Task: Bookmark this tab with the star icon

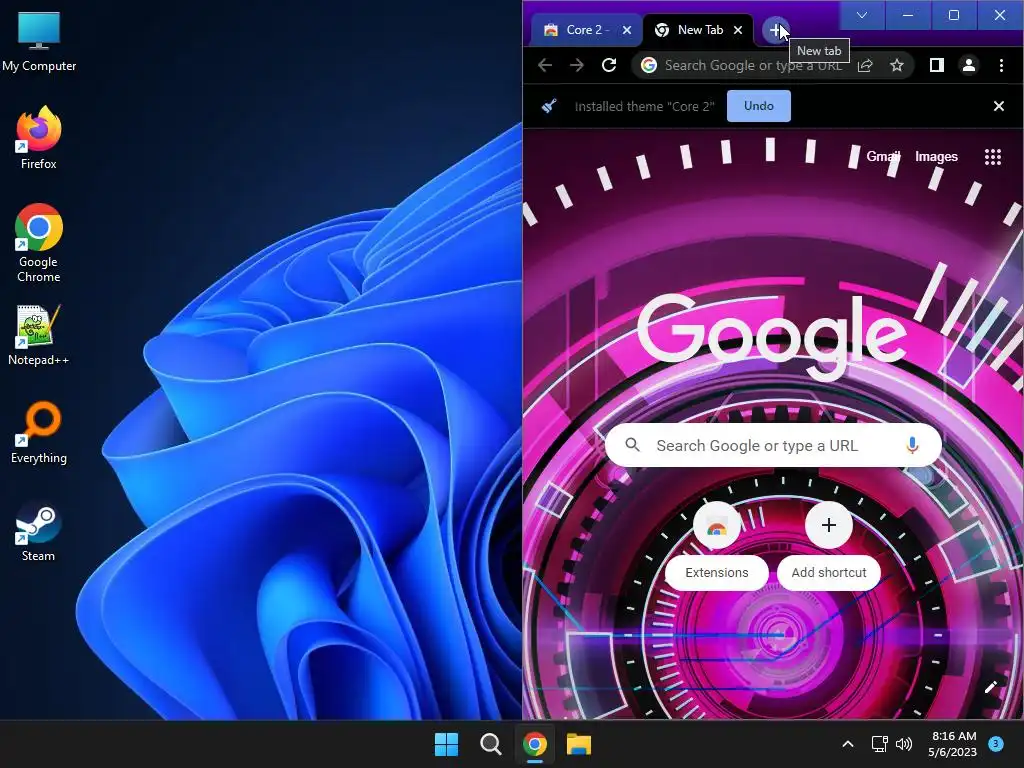Action: [897, 65]
